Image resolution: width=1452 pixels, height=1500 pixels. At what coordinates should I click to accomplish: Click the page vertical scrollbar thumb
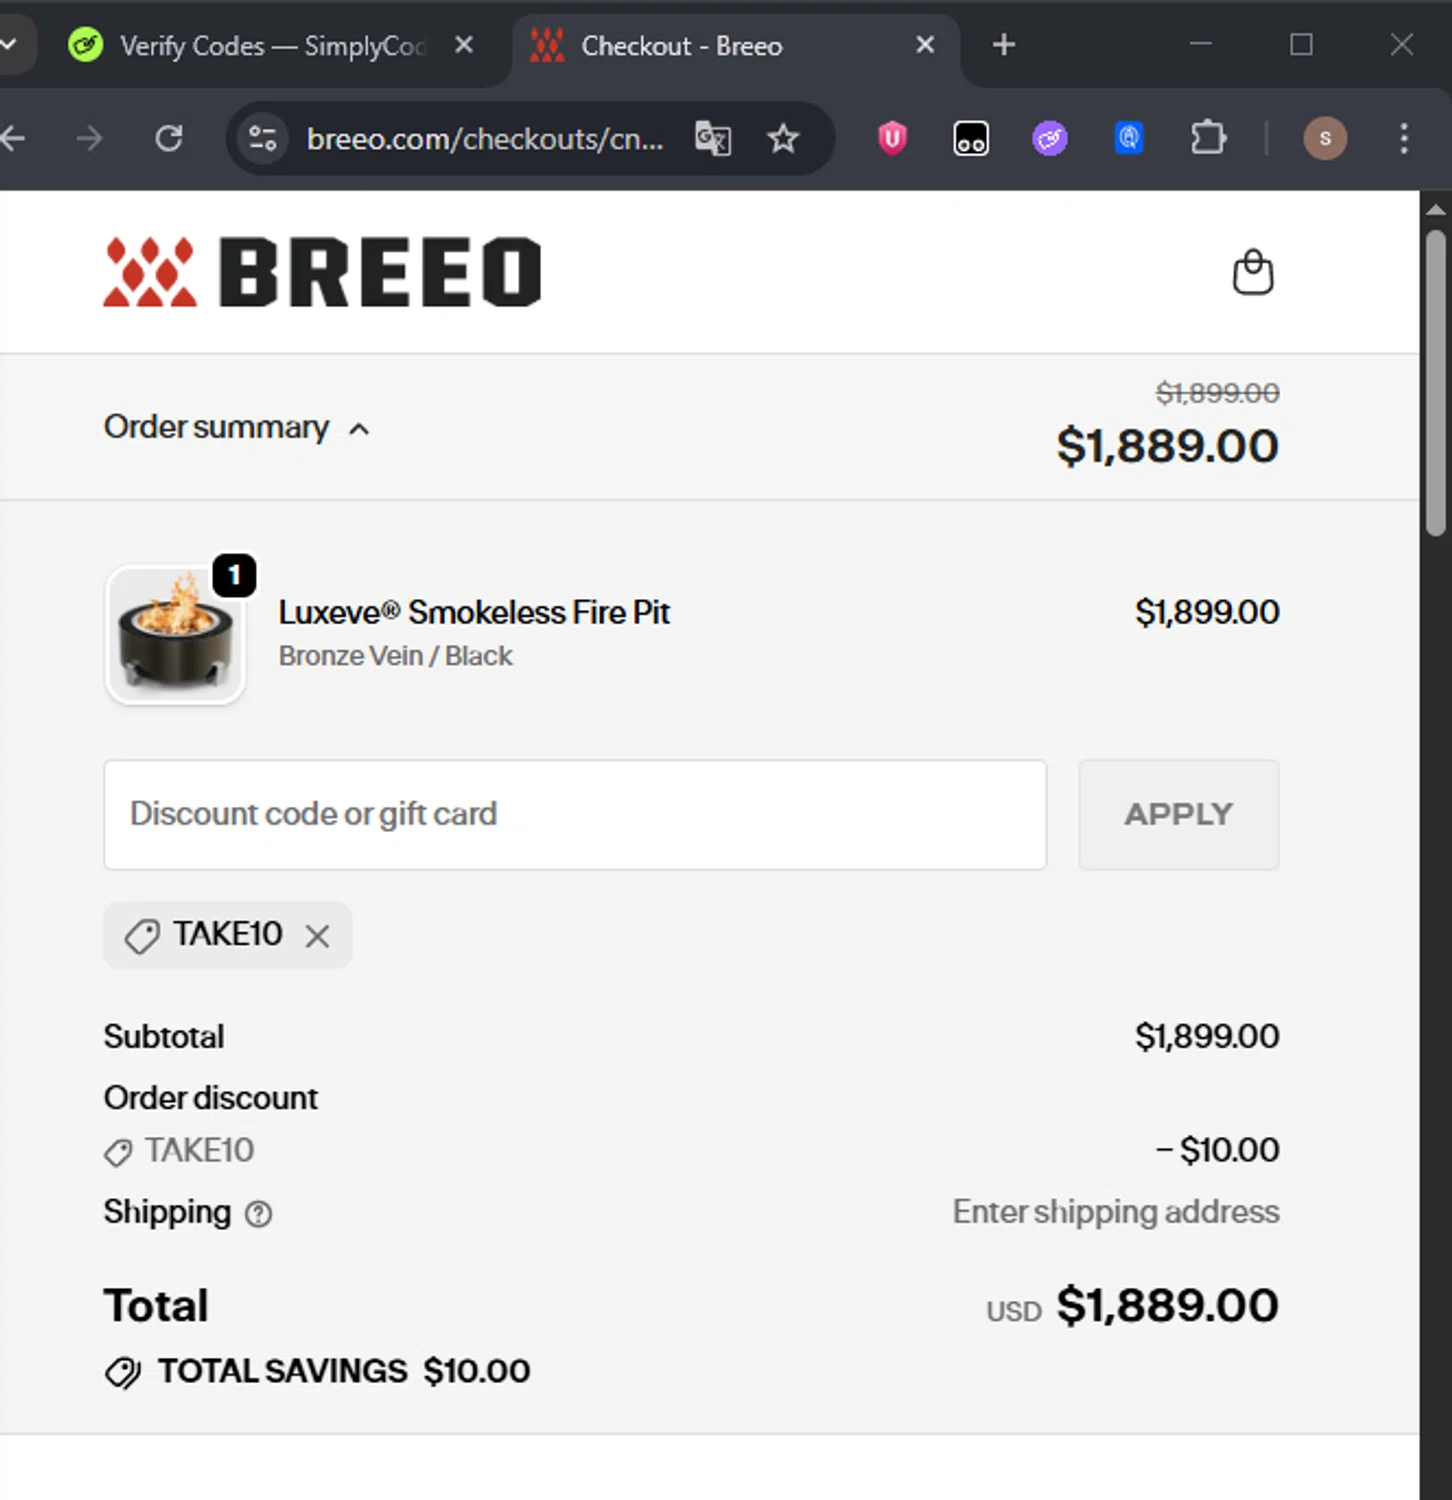pos(1436,380)
